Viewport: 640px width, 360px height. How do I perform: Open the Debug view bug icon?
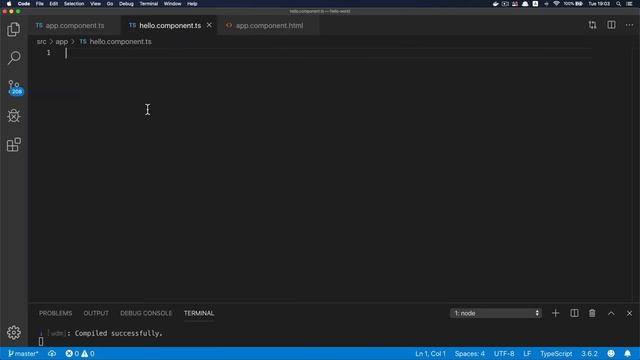tap(14, 116)
